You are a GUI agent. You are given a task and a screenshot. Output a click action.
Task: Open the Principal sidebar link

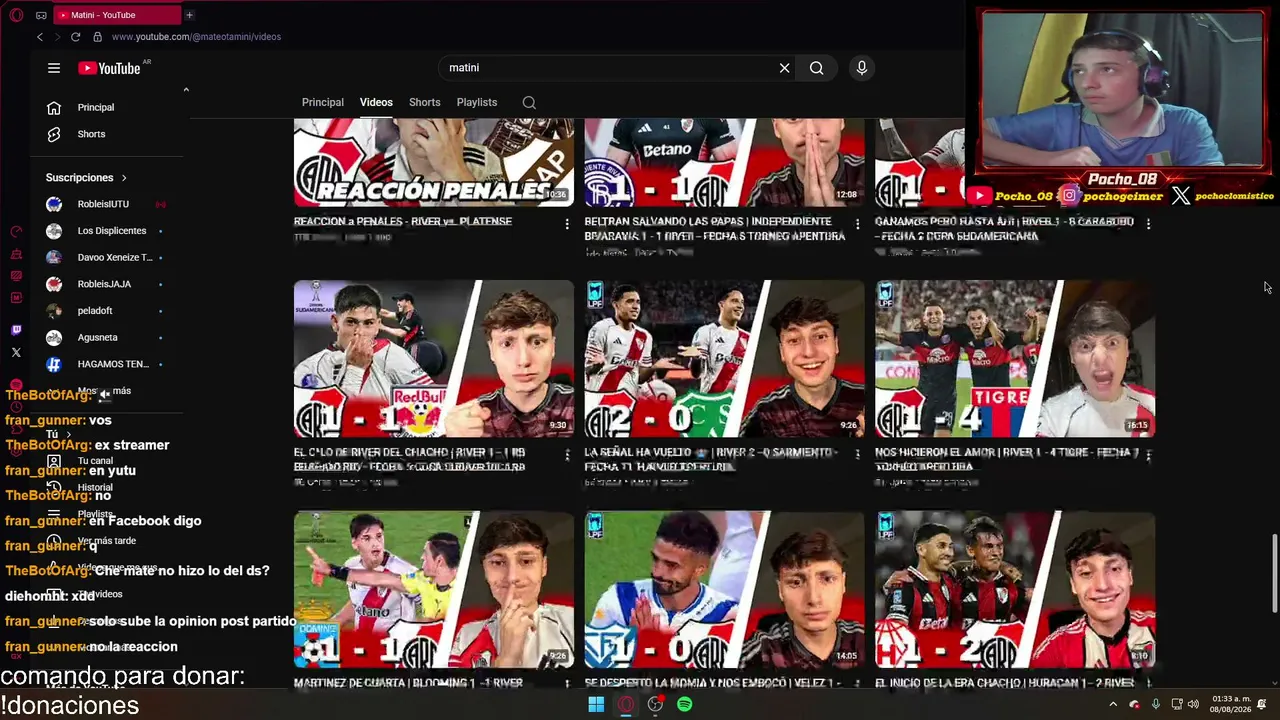pyautogui.click(x=96, y=107)
